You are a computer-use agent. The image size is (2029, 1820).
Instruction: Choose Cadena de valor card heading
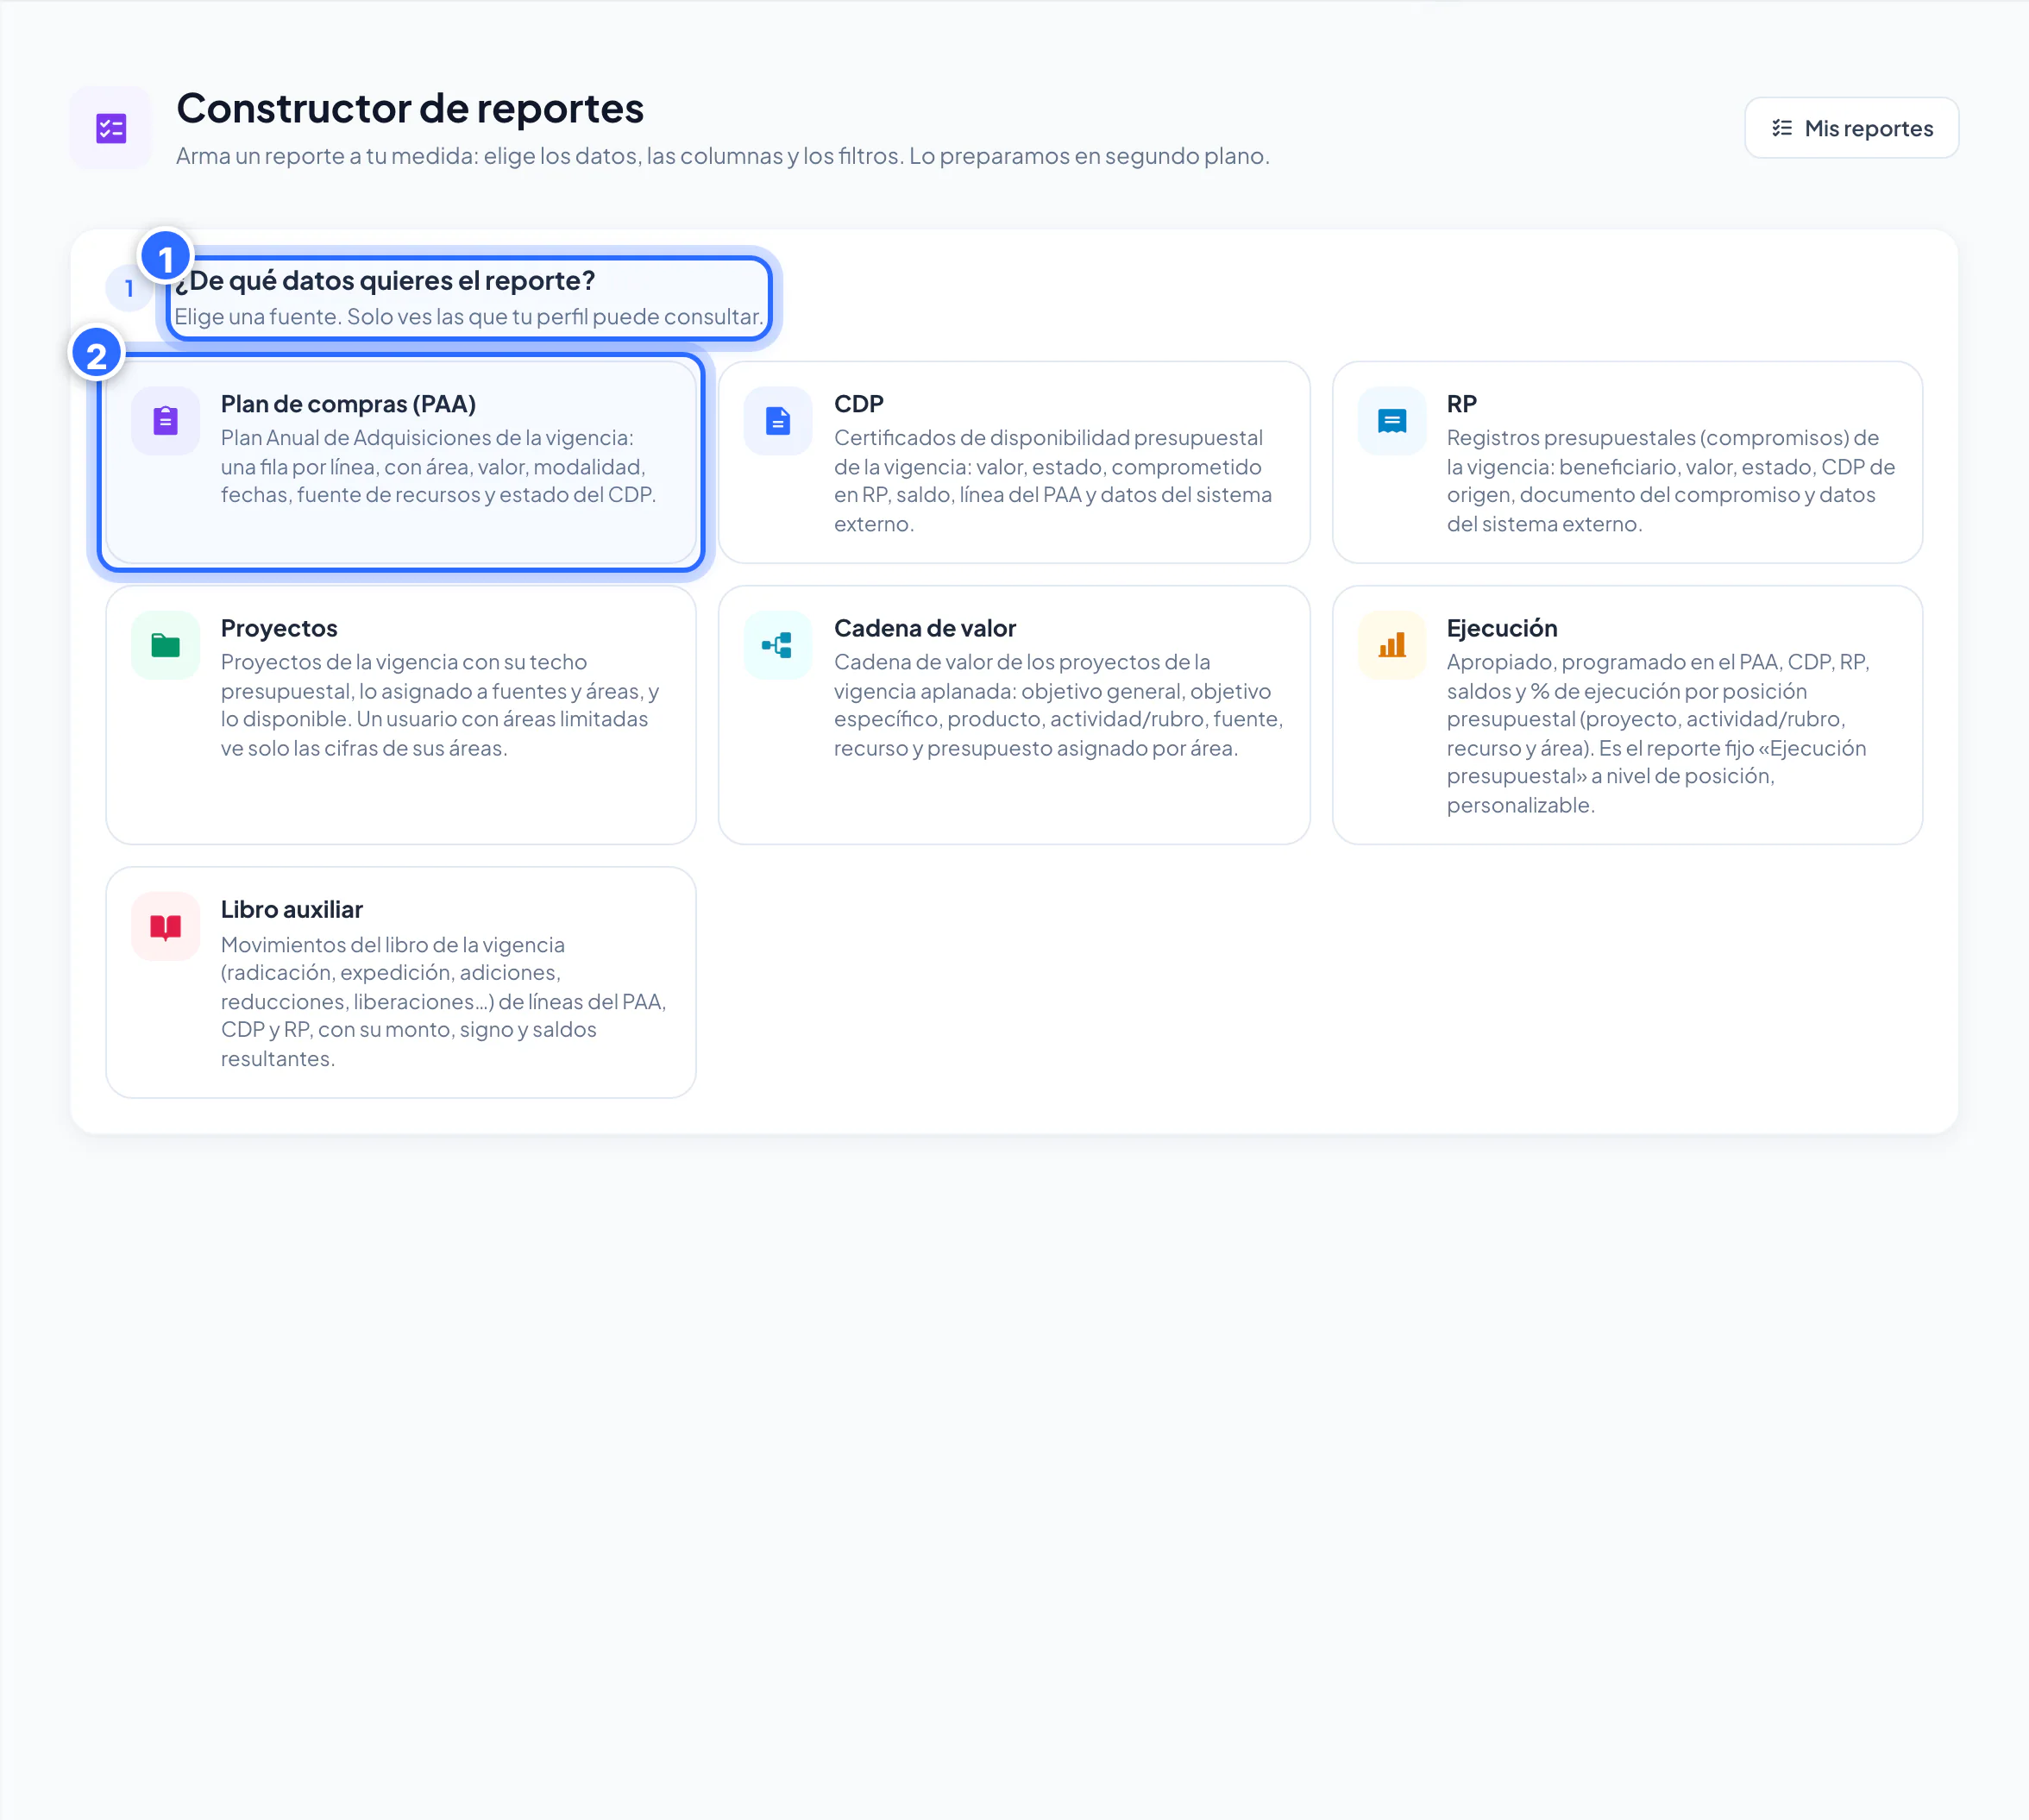[x=924, y=628]
